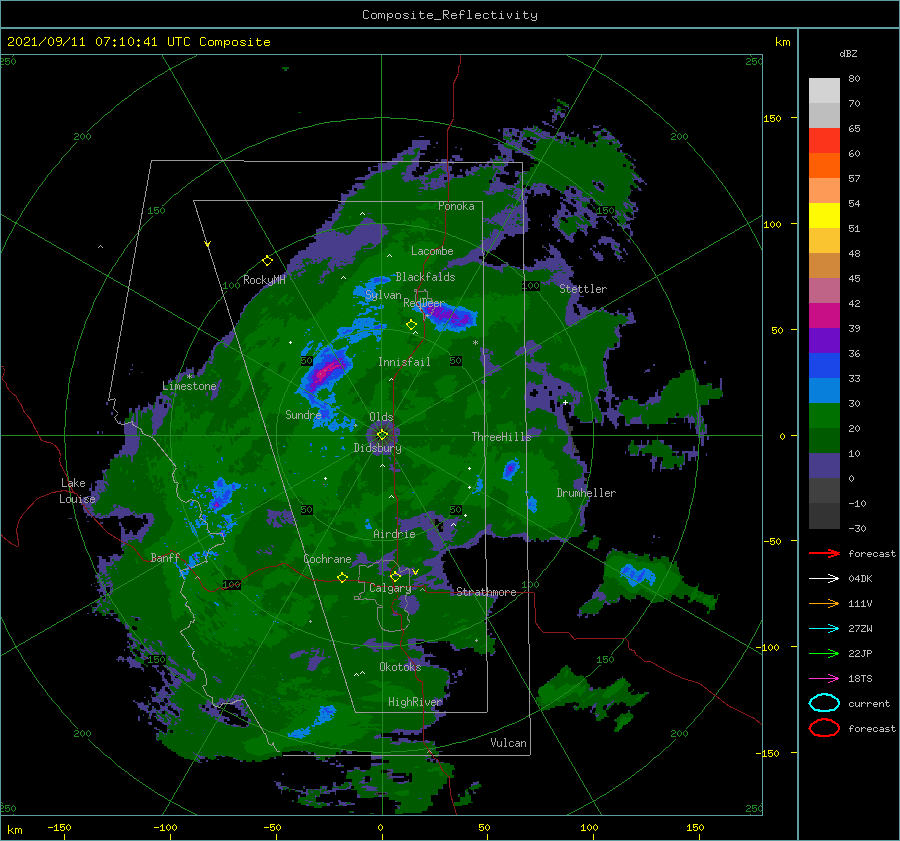Click the Okotoks label
900x841 pixels.
400,667
